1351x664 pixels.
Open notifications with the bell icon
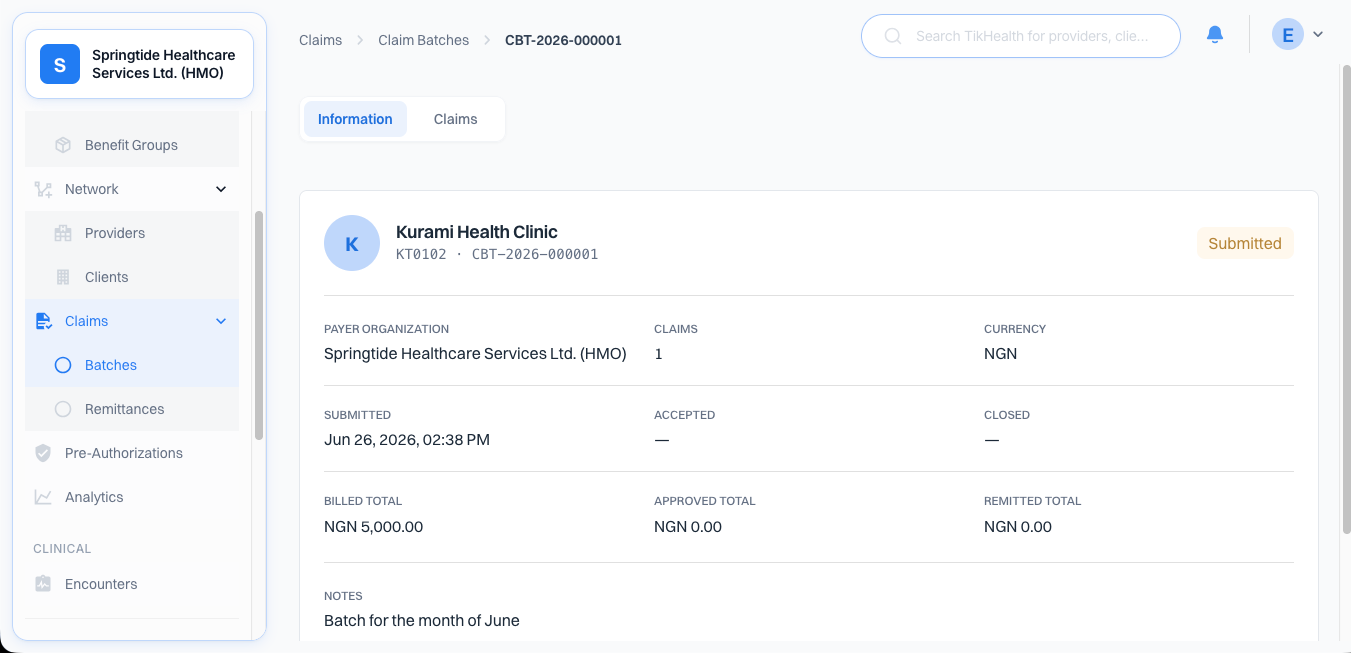(1215, 35)
